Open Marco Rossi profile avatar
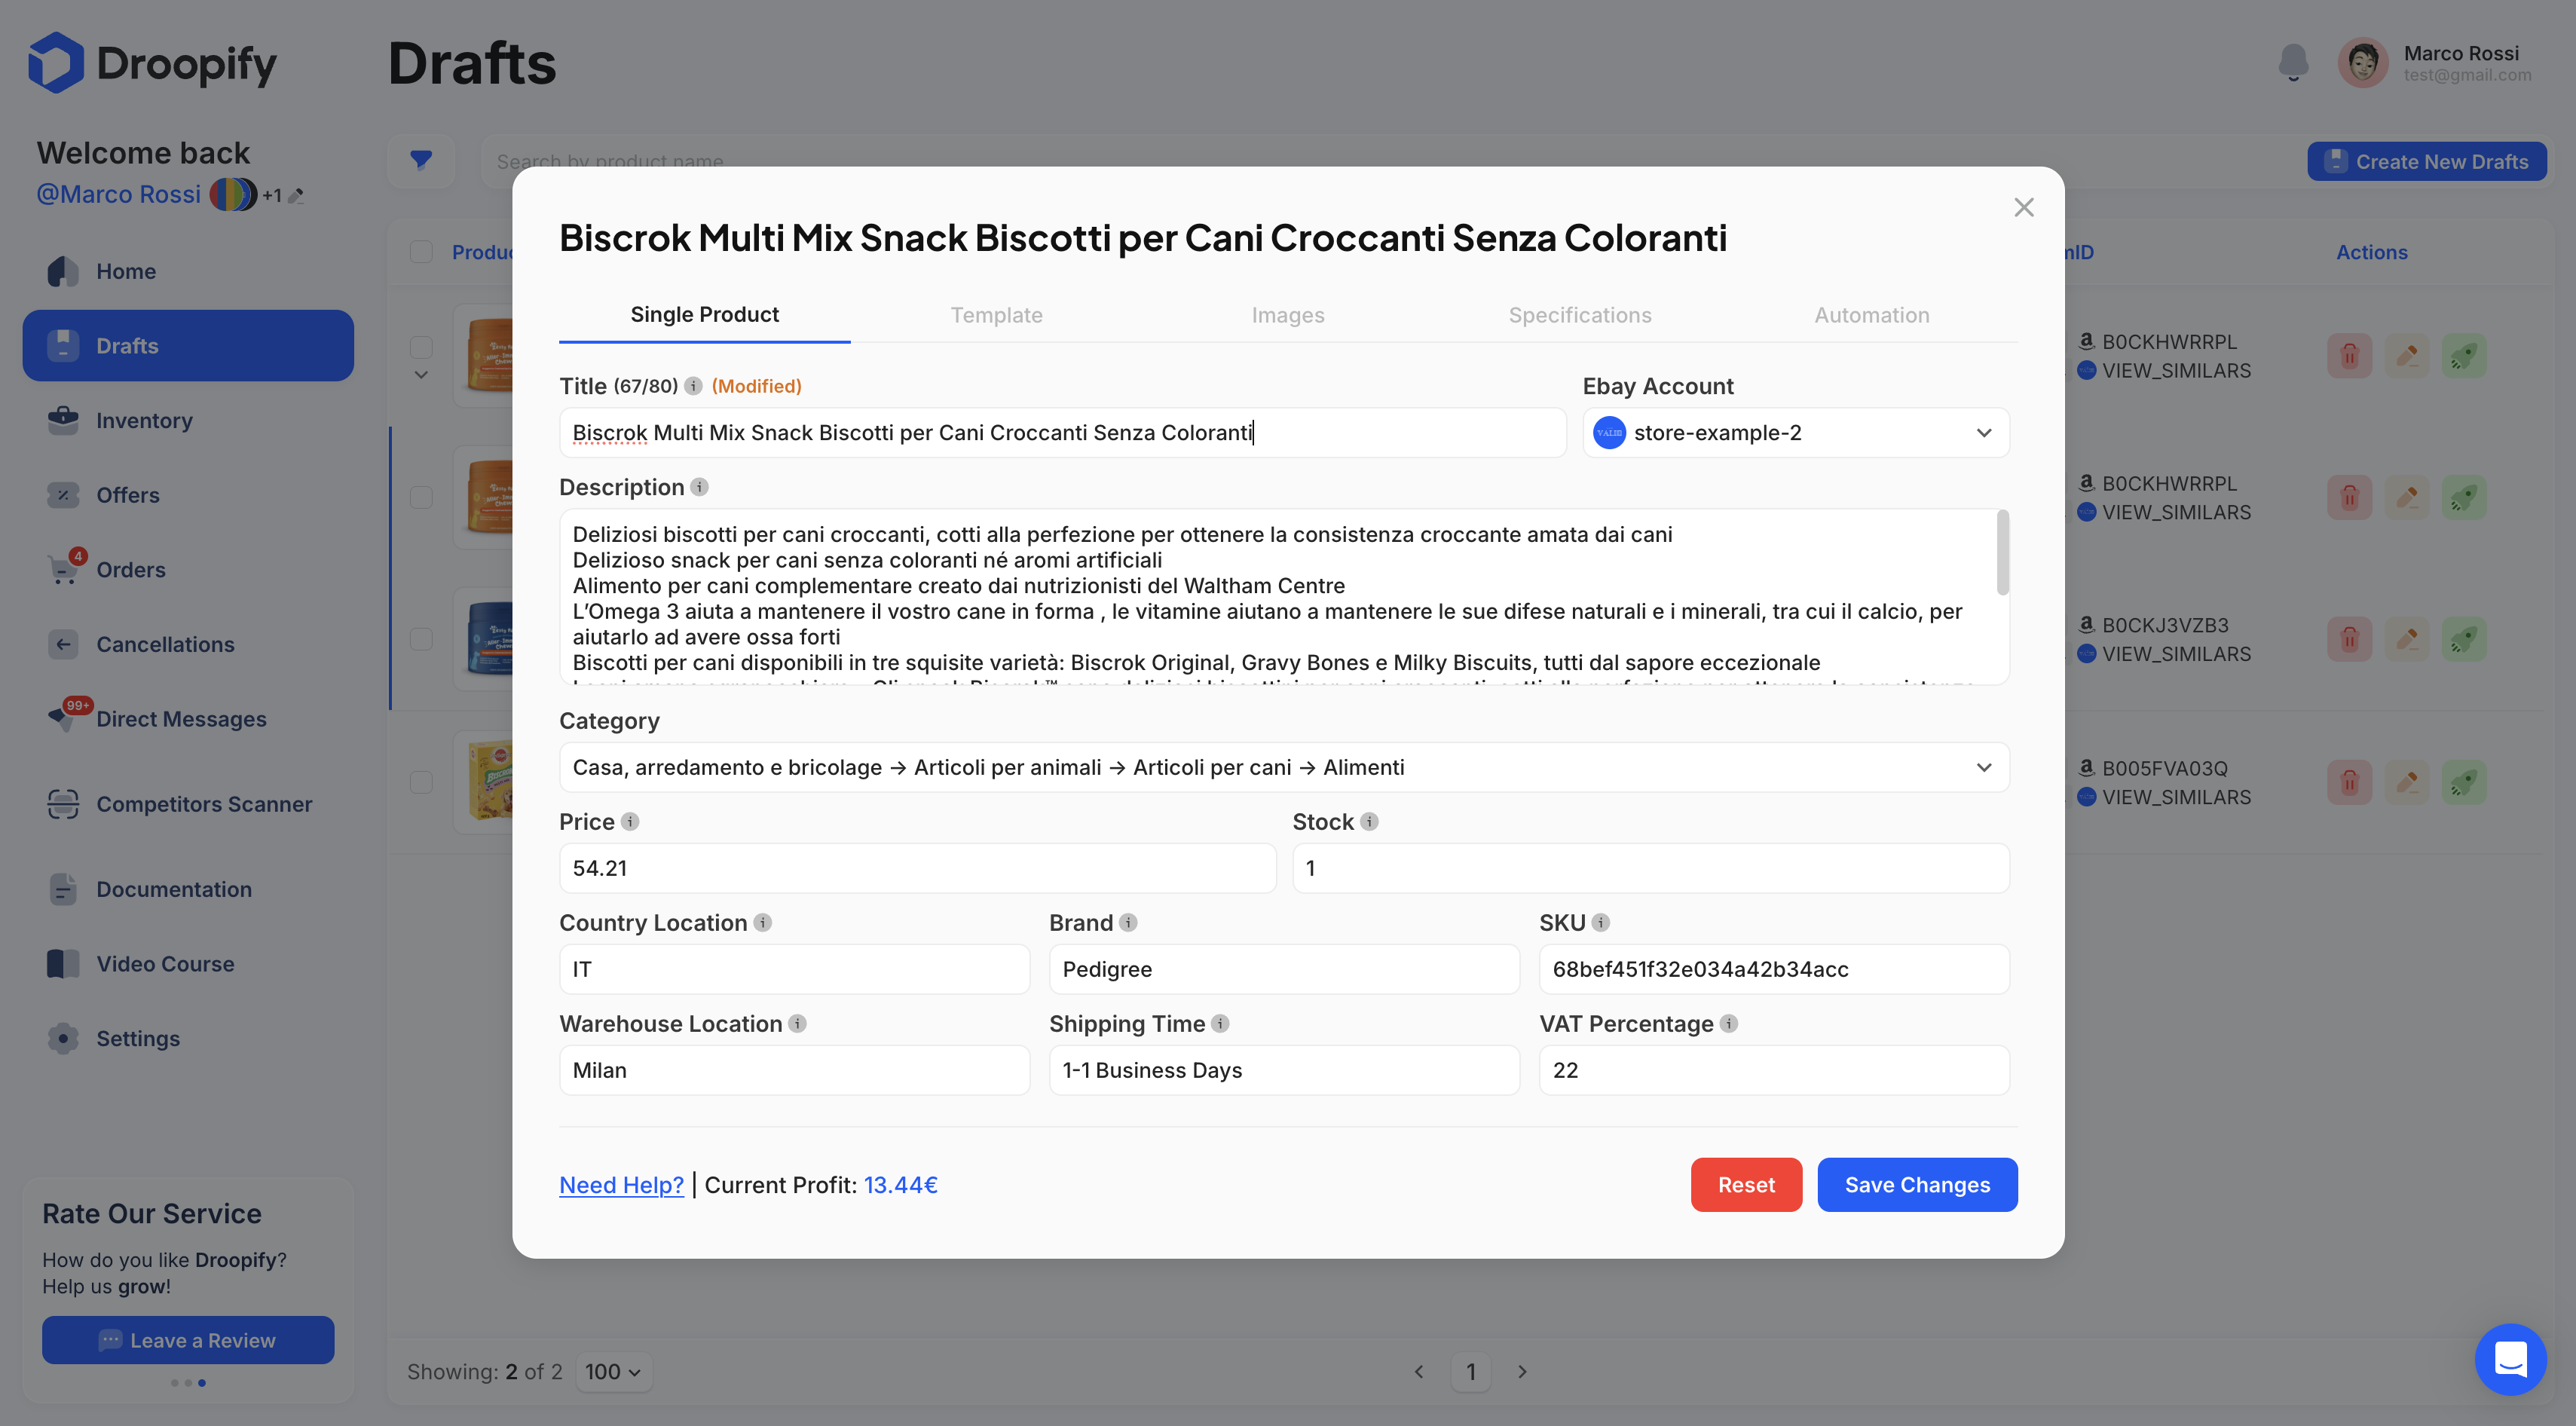 tap(2363, 63)
